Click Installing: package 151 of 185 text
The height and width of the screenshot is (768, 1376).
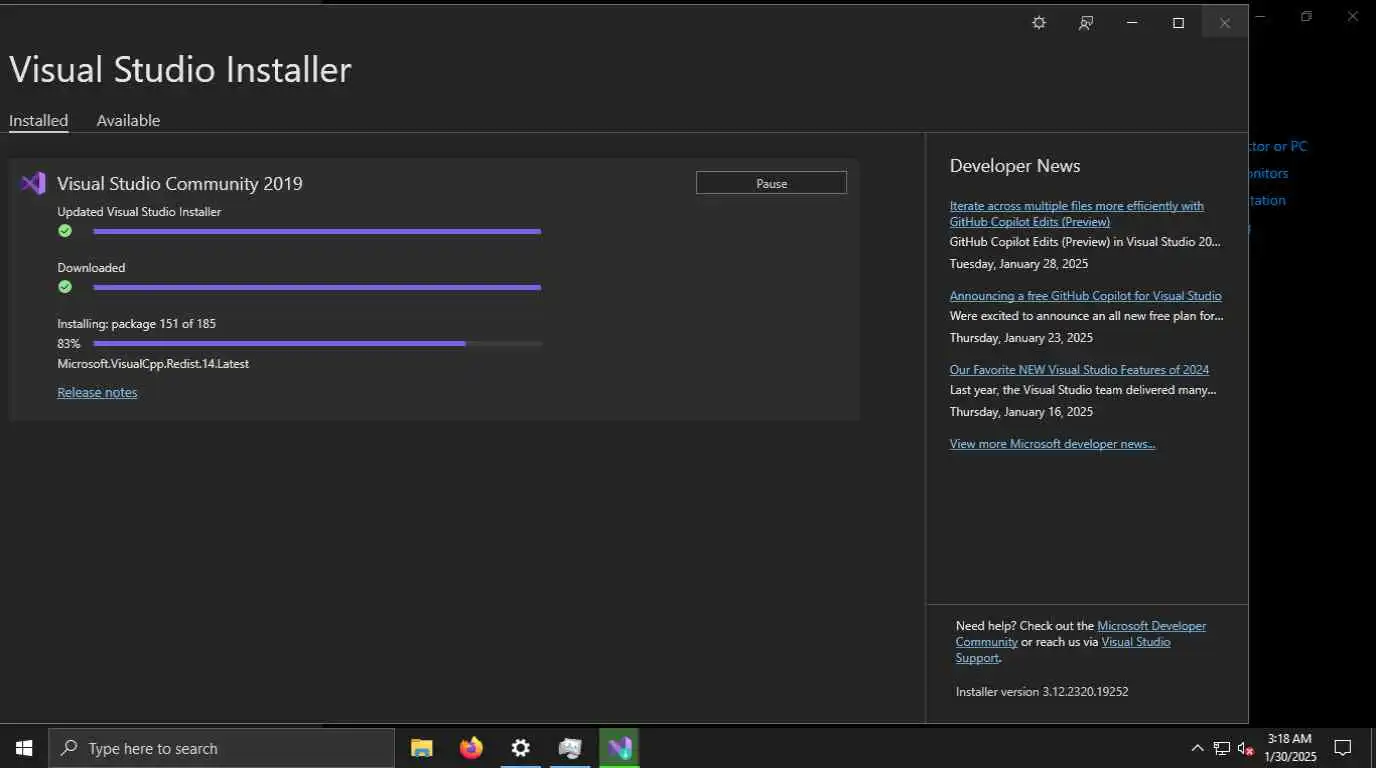[x=136, y=324]
